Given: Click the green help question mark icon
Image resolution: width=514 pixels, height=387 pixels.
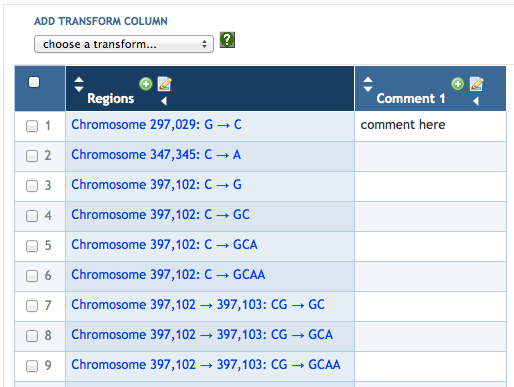Looking at the screenshot, I should 227,40.
